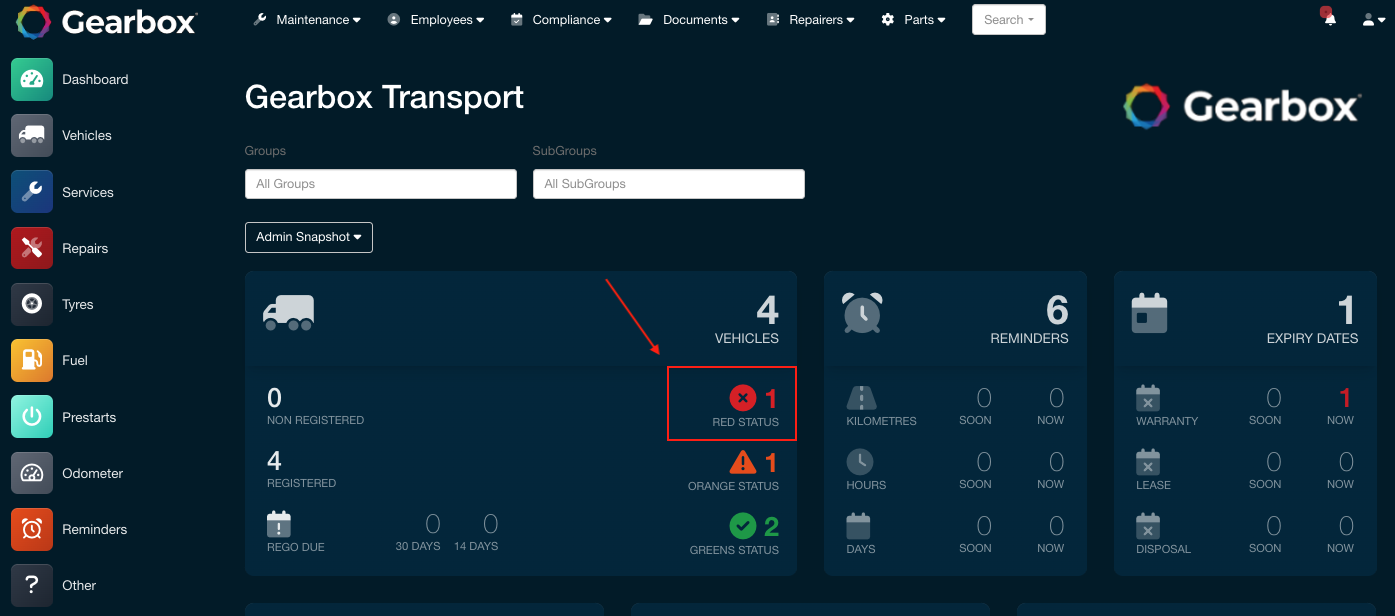This screenshot has height=616, width=1395.
Task: Click the vehicles truck icon in summary card
Action: click(x=289, y=312)
